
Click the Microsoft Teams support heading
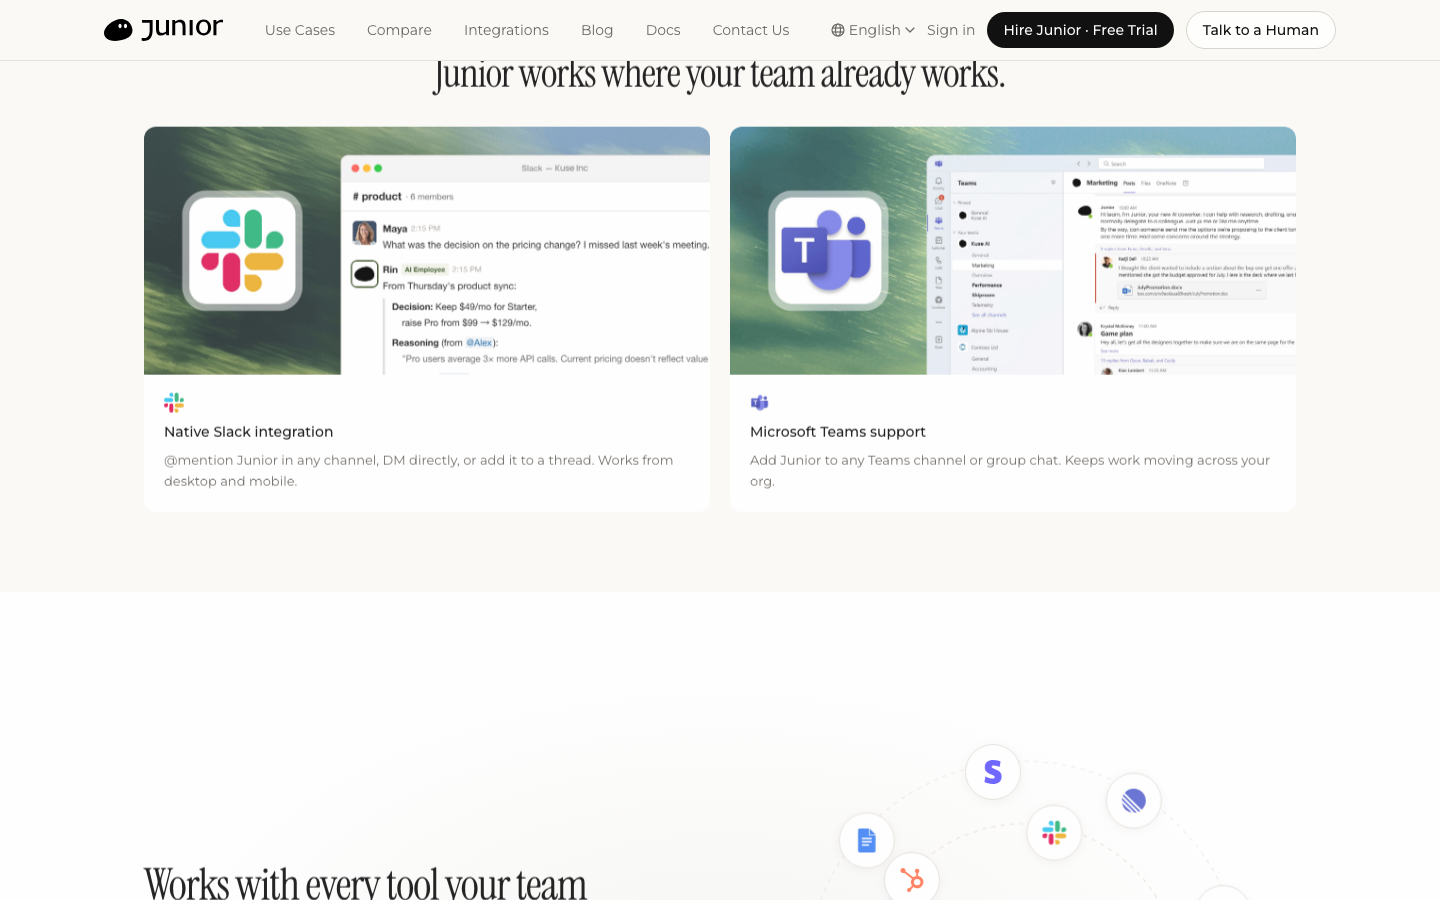point(838,432)
